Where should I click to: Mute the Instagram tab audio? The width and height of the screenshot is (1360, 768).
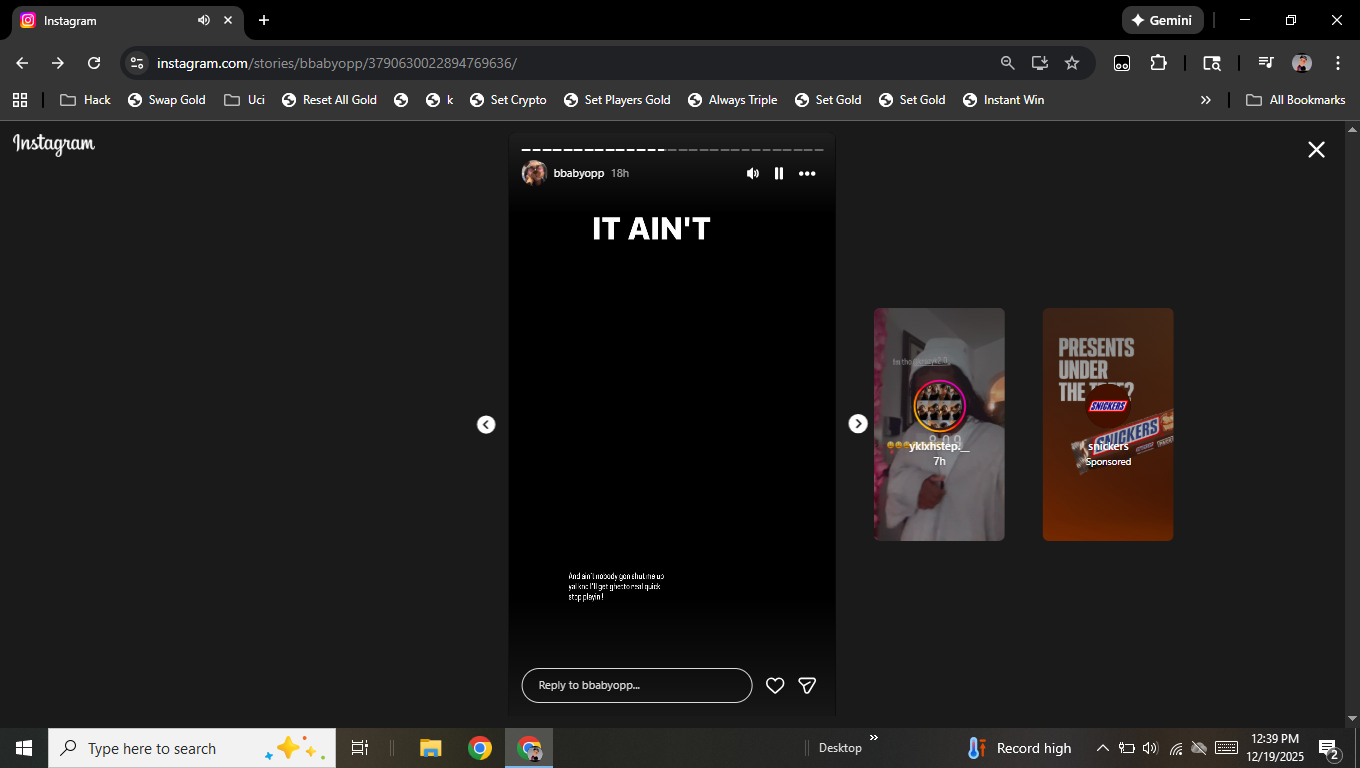pyautogui.click(x=204, y=20)
